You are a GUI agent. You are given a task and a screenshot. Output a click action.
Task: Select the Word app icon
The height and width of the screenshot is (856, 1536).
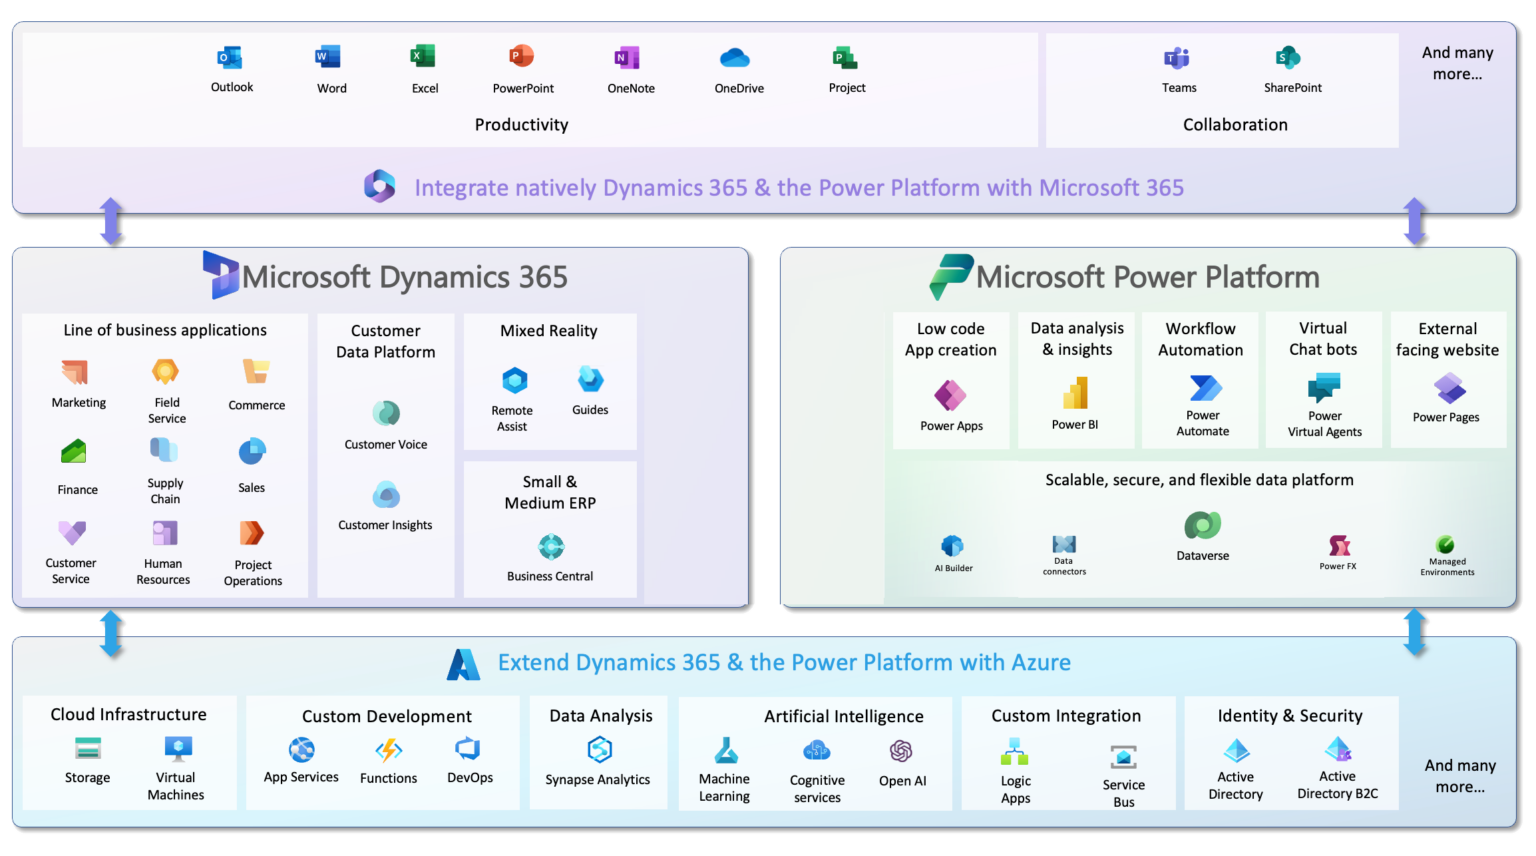328,57
